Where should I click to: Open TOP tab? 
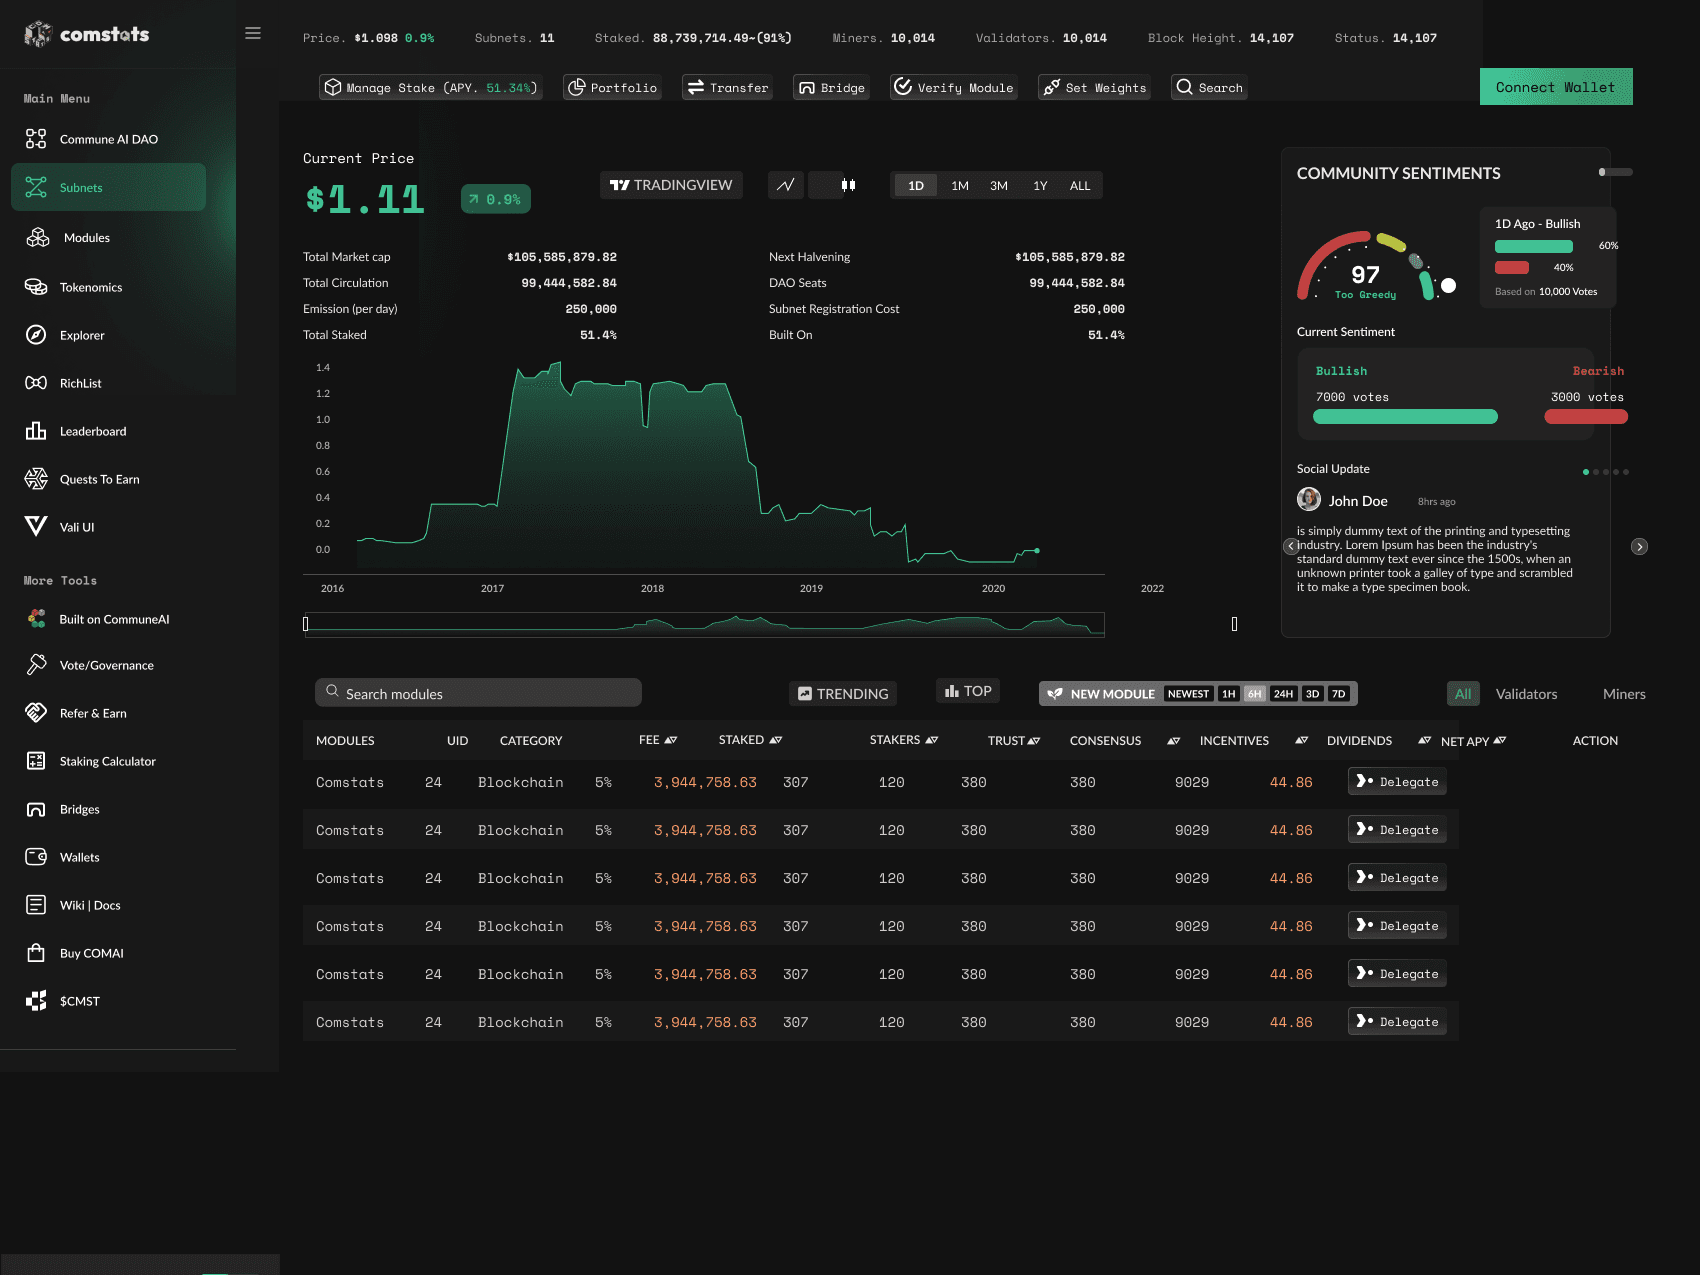[x=968, y=691]
